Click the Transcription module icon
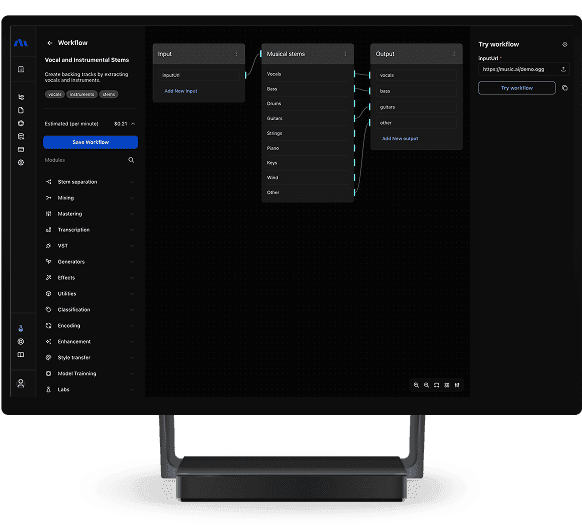Screen dimensions: 582x526 point(48,230)
